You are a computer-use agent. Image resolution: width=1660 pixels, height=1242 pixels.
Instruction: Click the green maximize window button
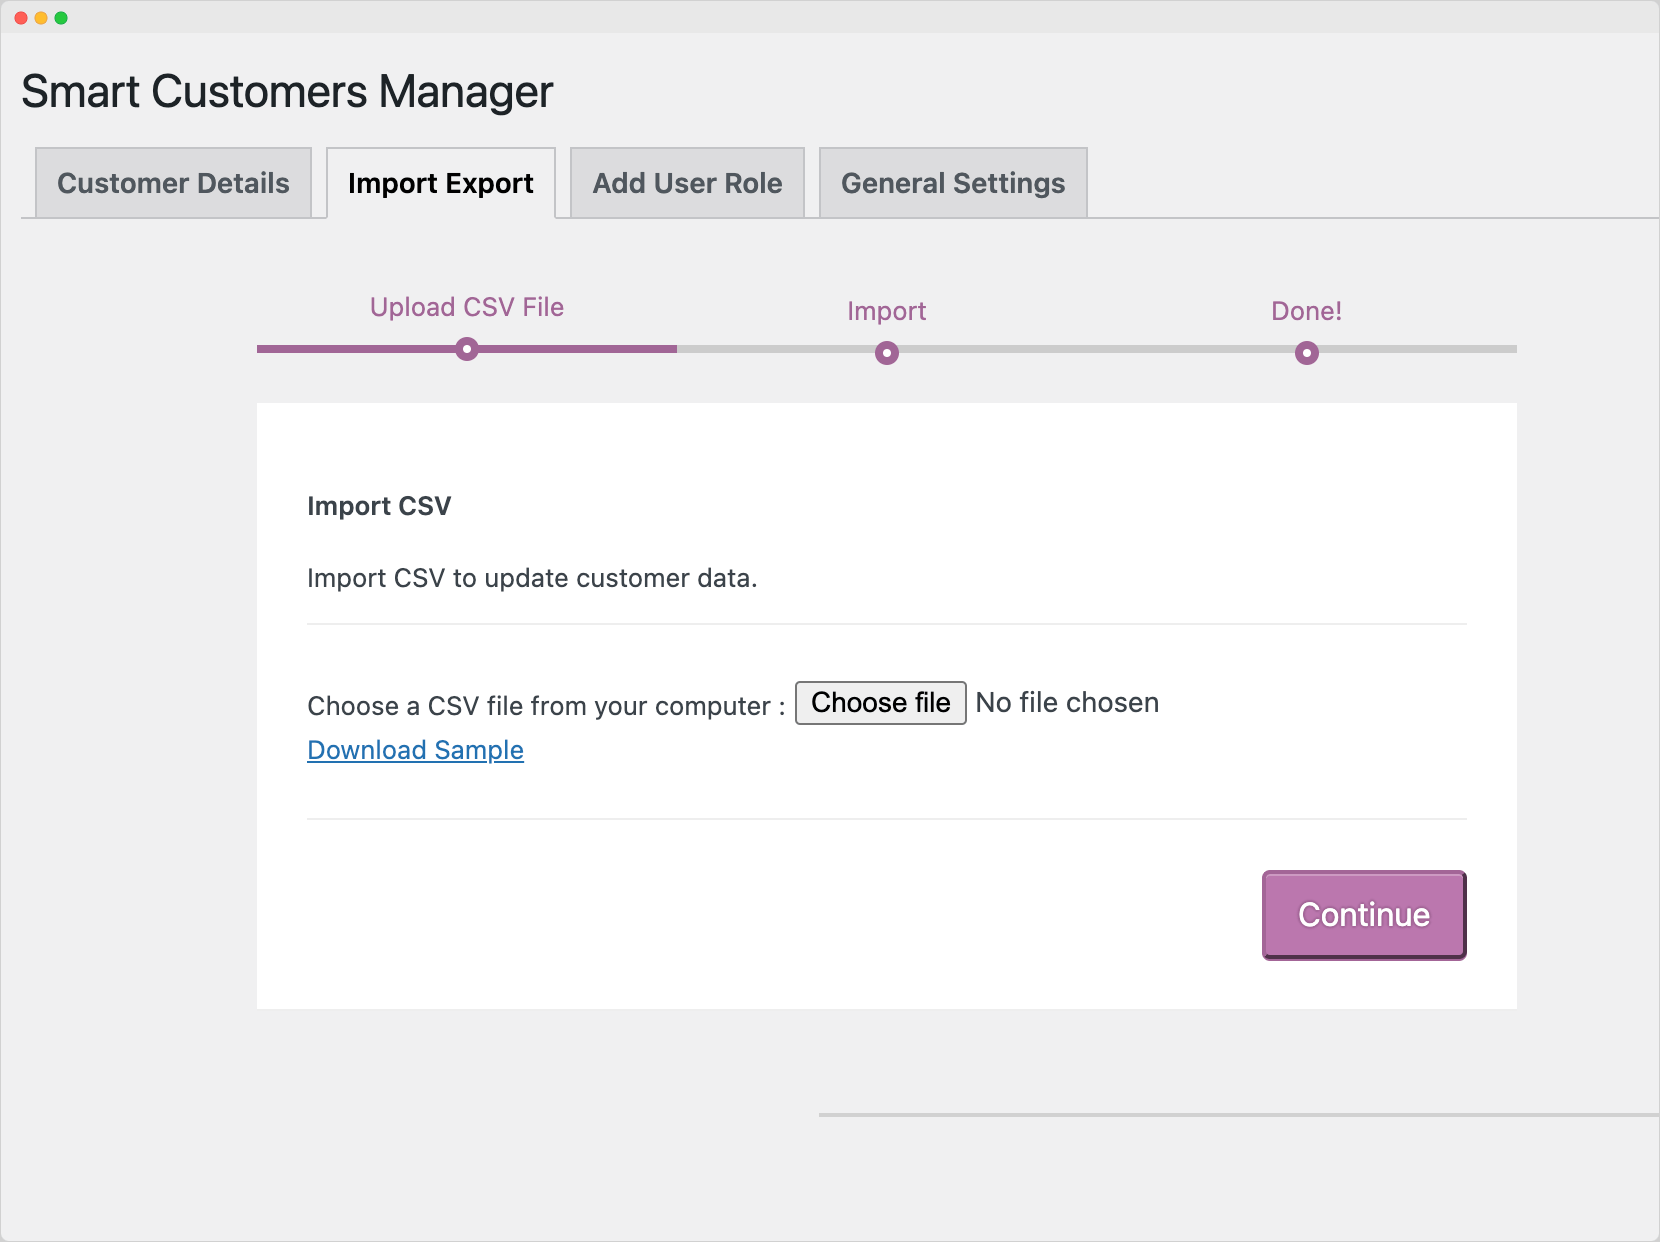(x=61, y=18)
